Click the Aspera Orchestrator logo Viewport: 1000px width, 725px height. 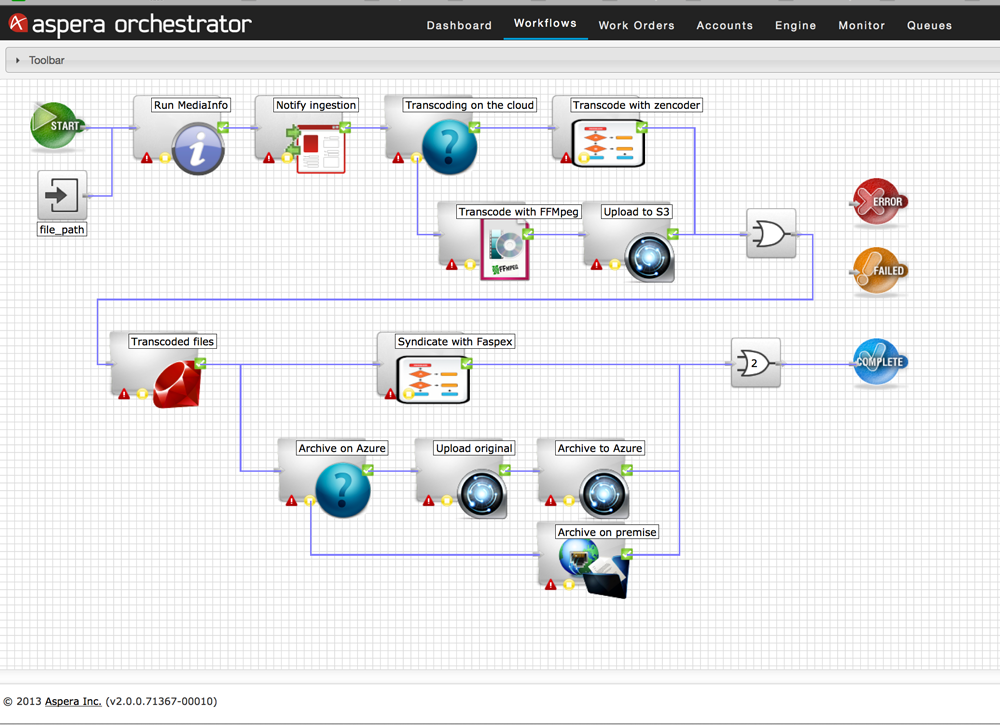pyautogui.click(x=130, y=24)
